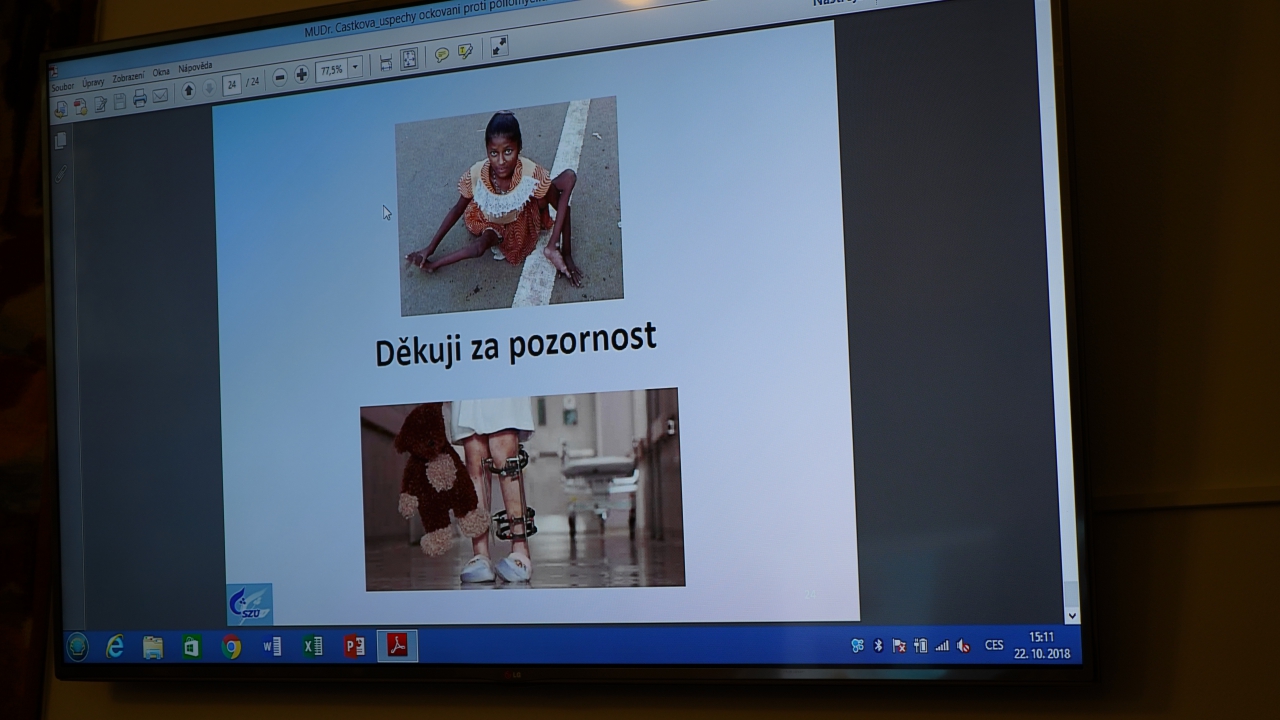Click the zoom value field 77,5%
This screenshot has width=1280, height=720.
tap(331, 71)
